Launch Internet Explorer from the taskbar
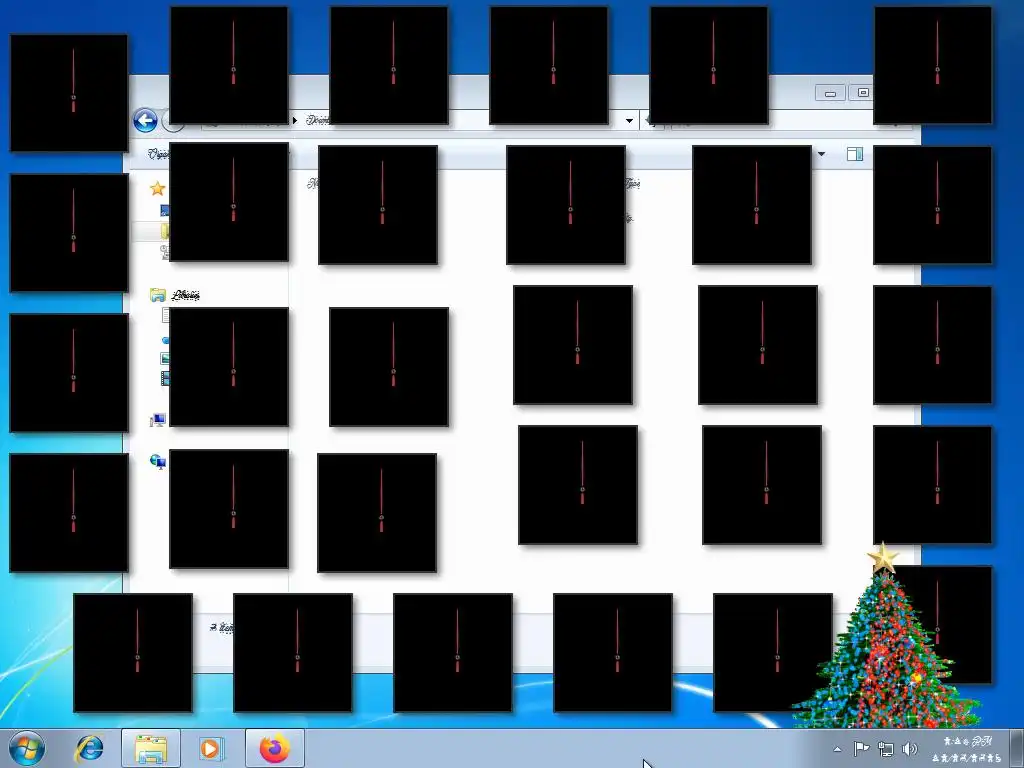 click(89, 749)
